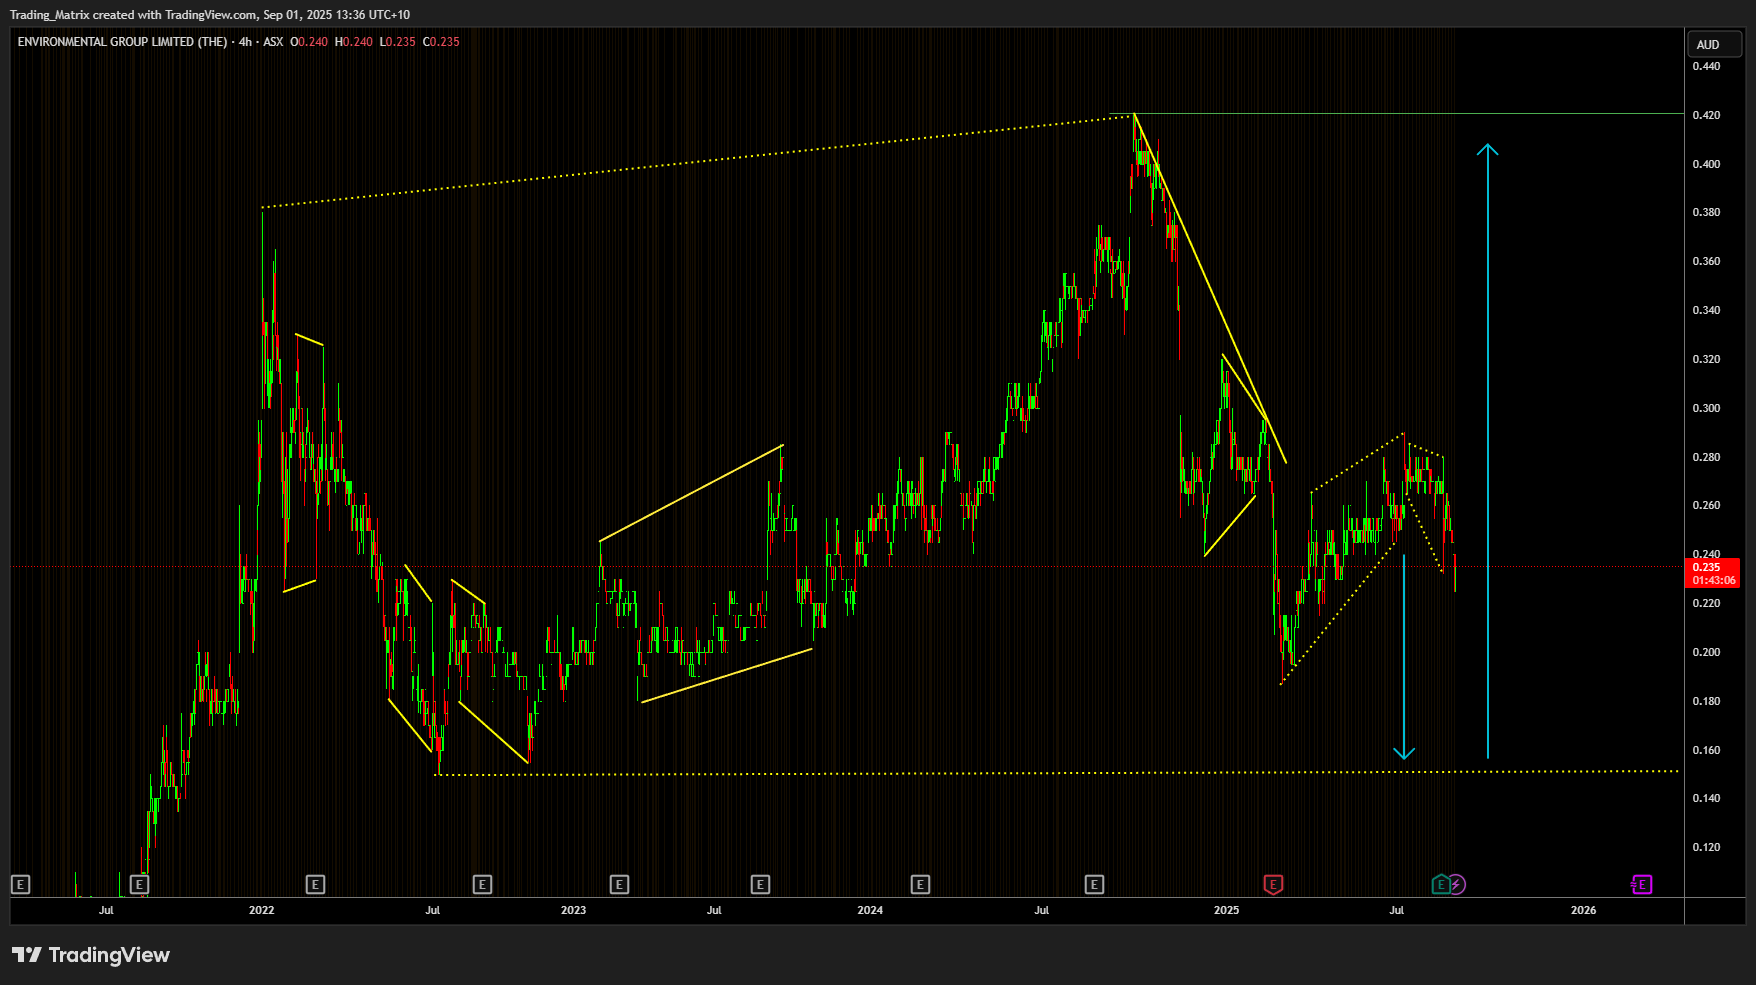Click the 2026 time axis label
Image resolution: width=1756 pixels, height=985 pixels.
coord(1583,910)
